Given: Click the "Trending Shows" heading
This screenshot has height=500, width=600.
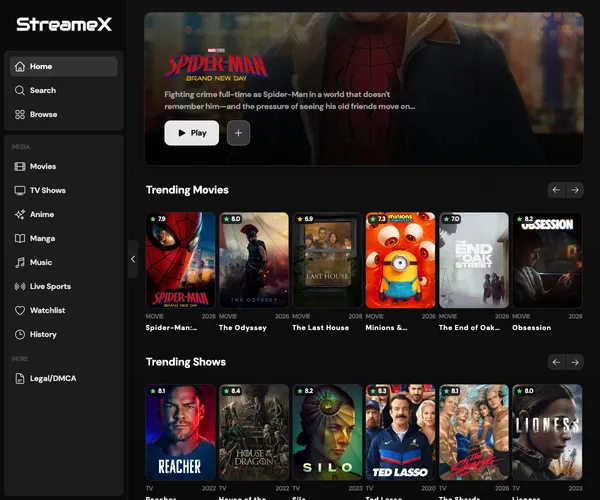Looking at the screenshot, I should pos(186,362).
